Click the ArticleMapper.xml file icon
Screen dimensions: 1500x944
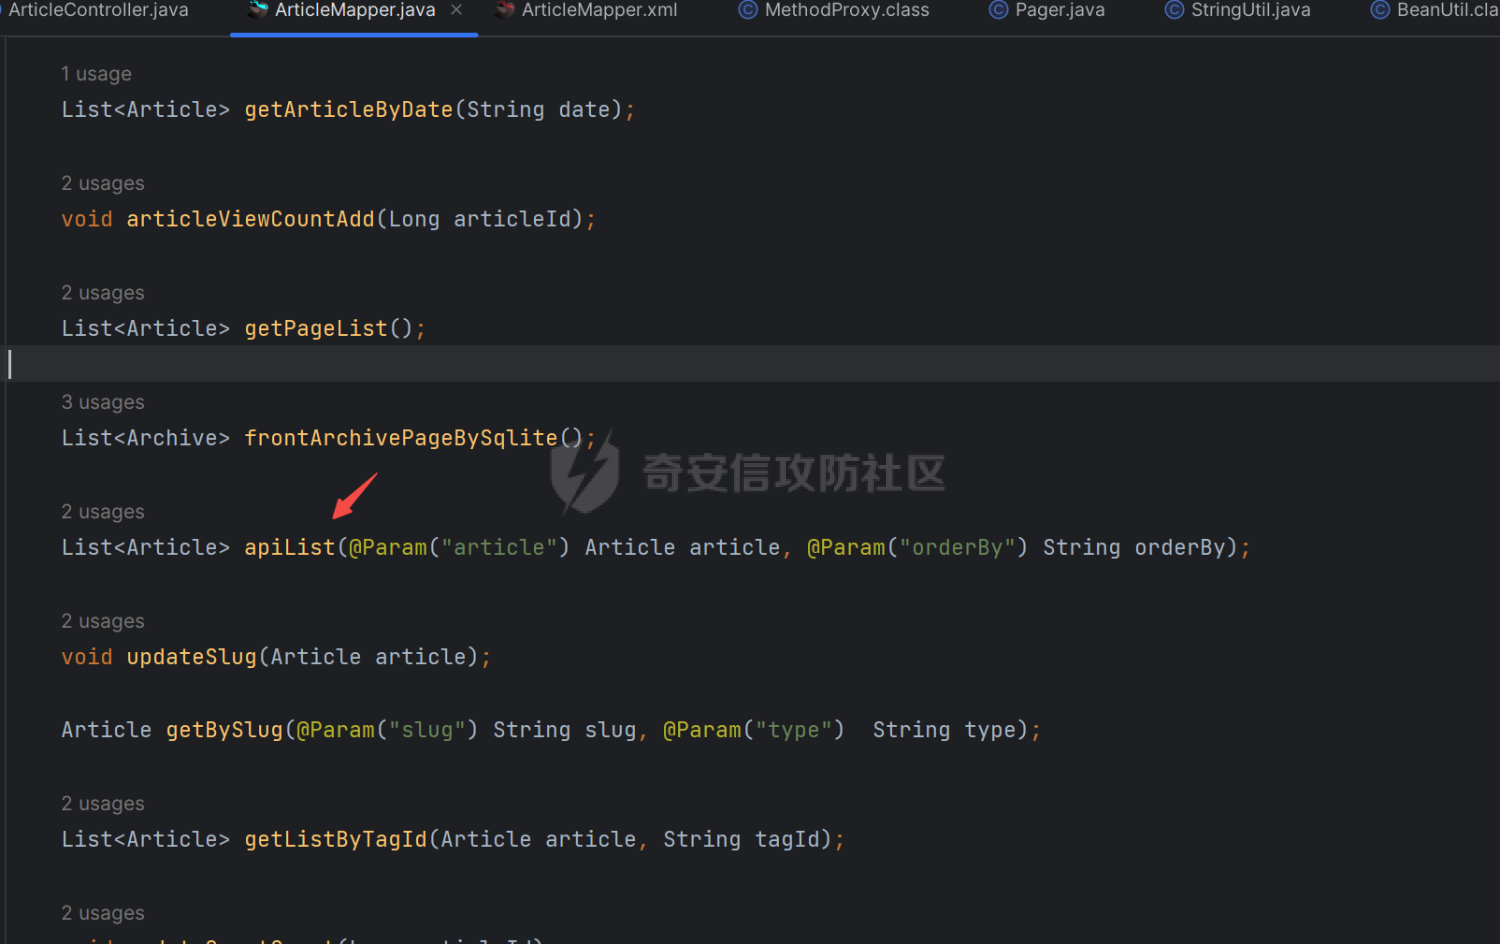click(505, 10)
